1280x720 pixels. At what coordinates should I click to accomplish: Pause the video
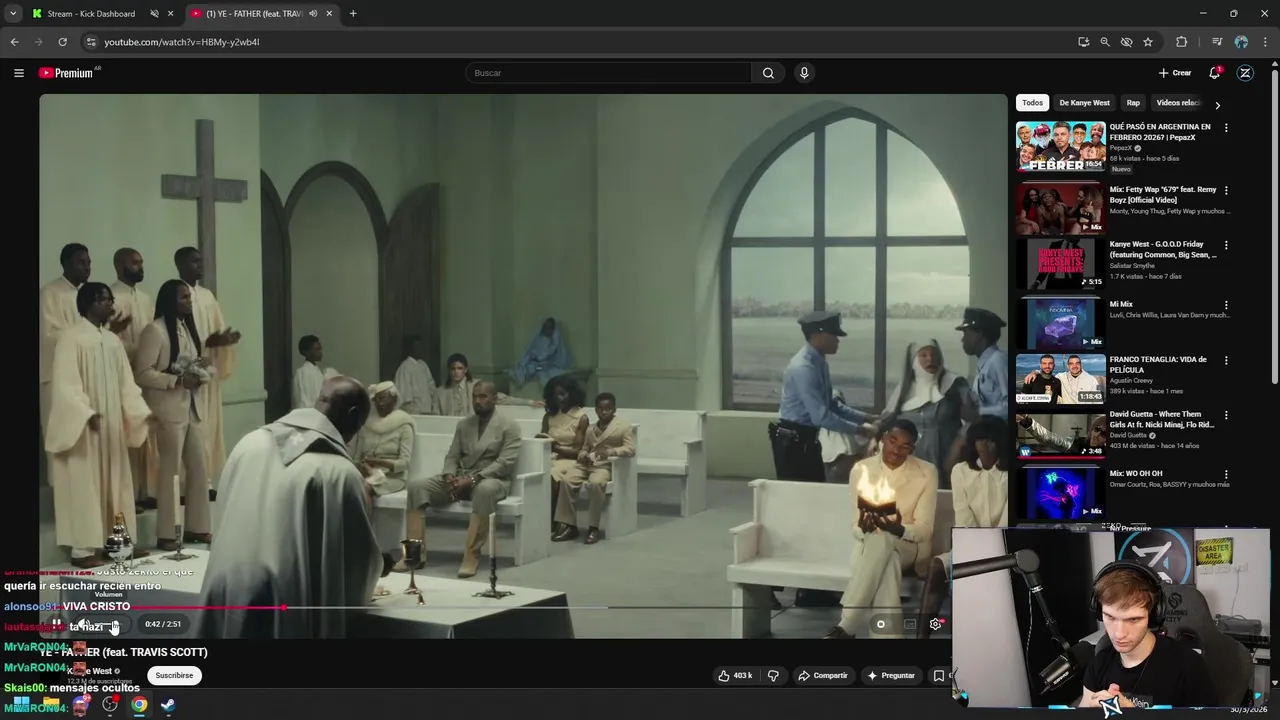coord(57,624)
